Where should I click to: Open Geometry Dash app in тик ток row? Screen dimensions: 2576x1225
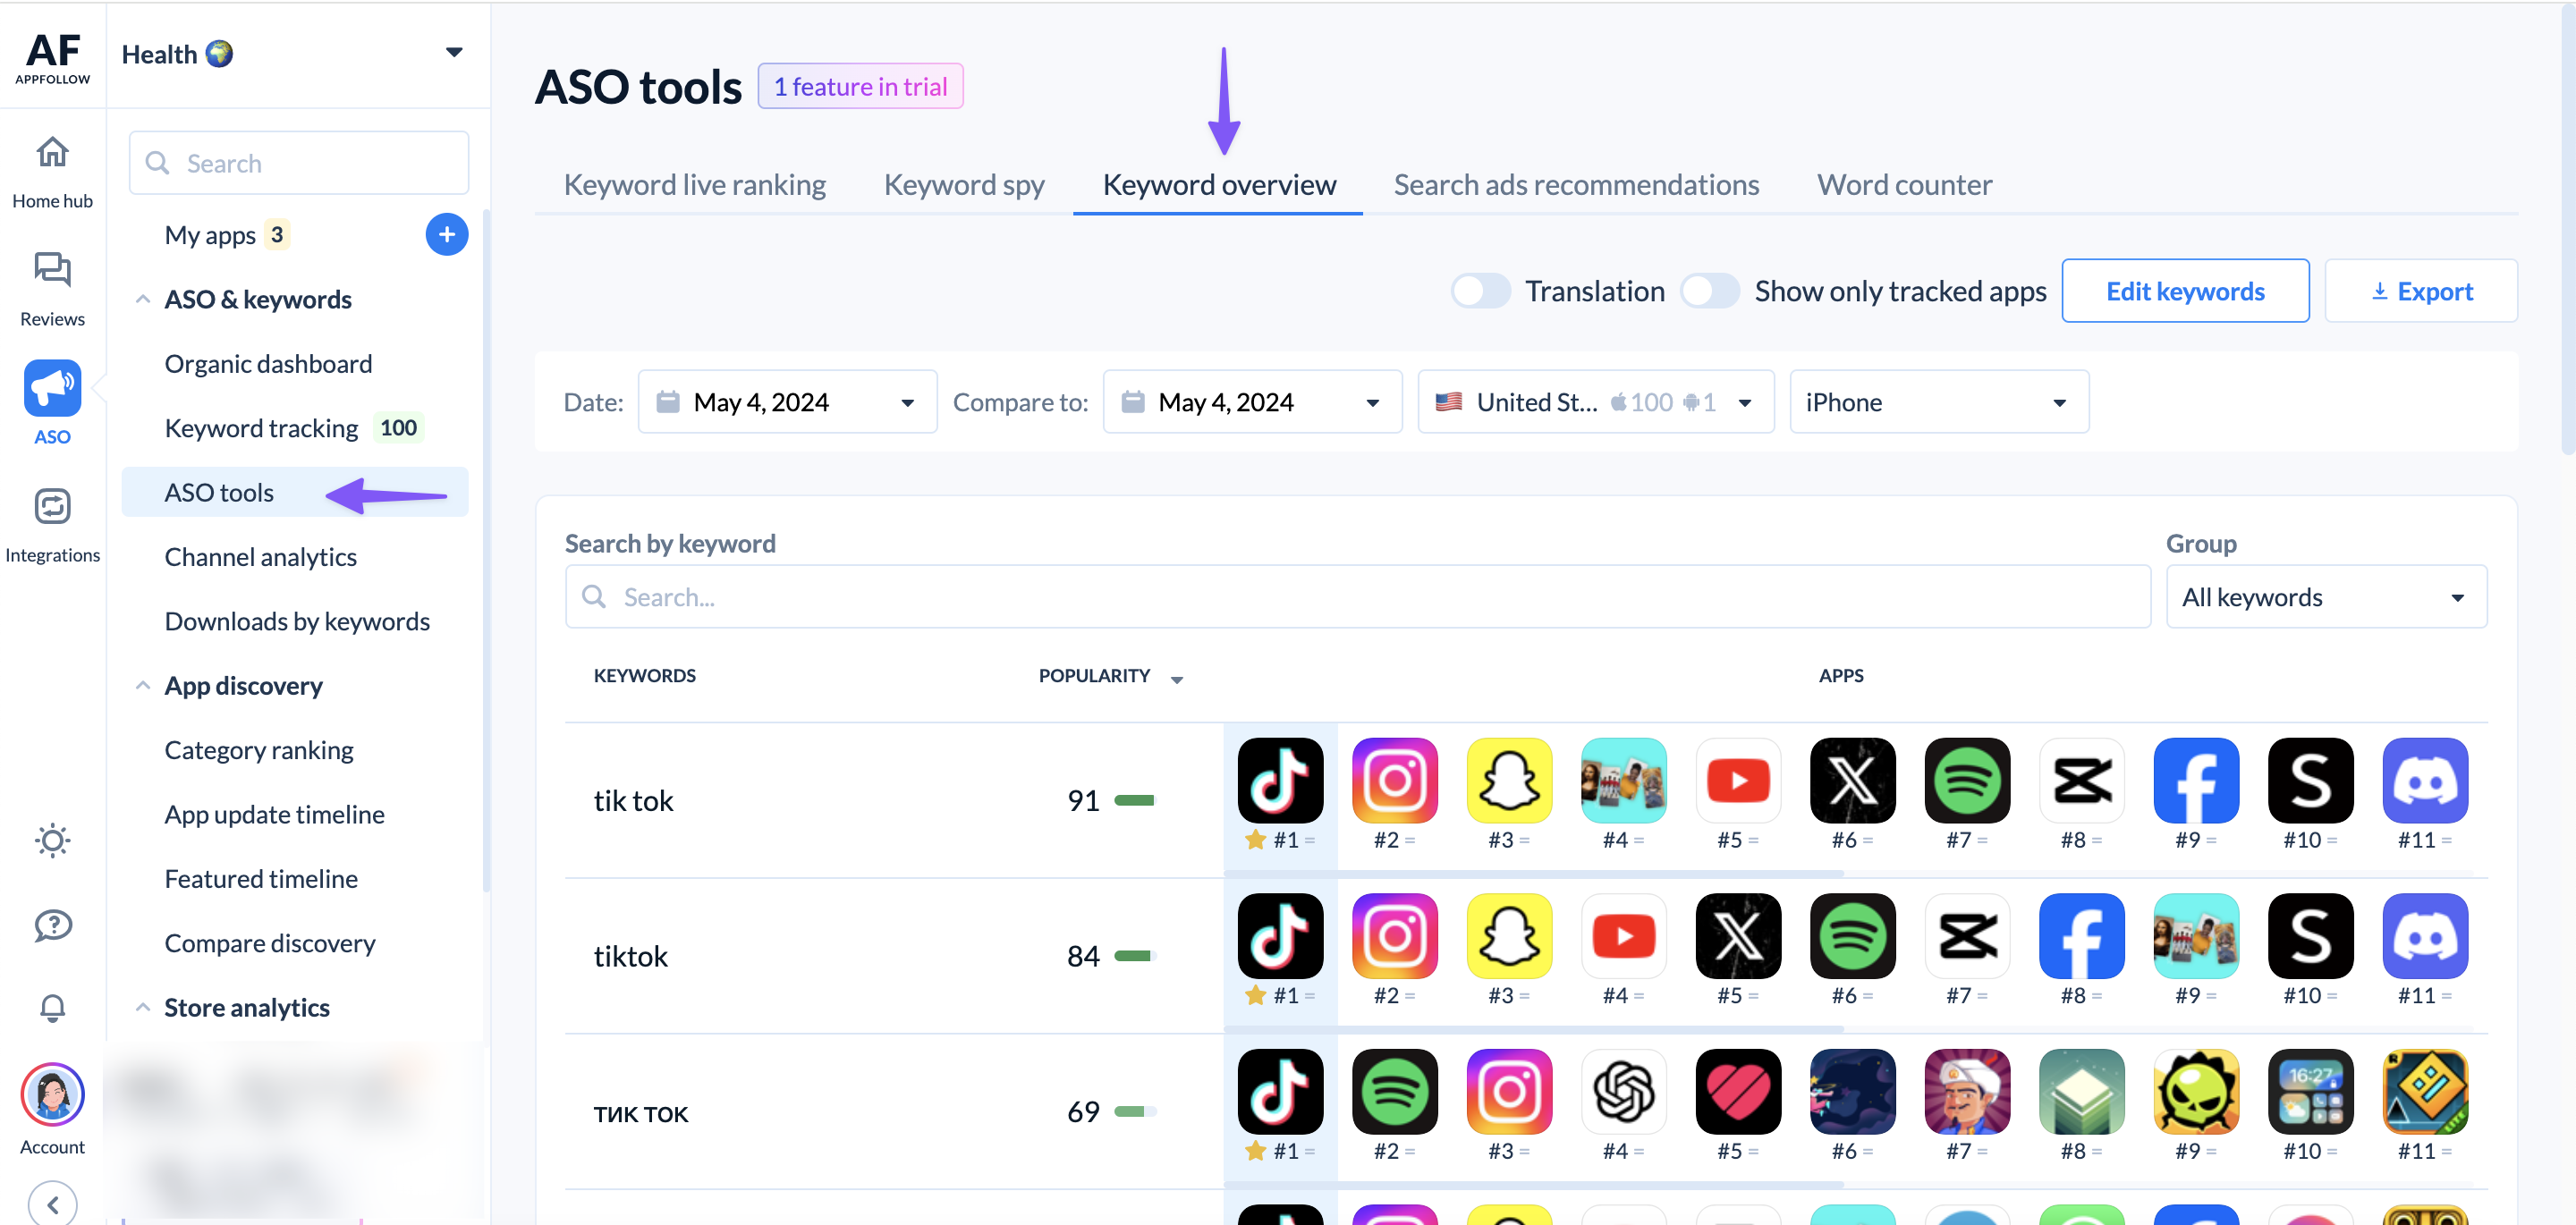2425,1091
